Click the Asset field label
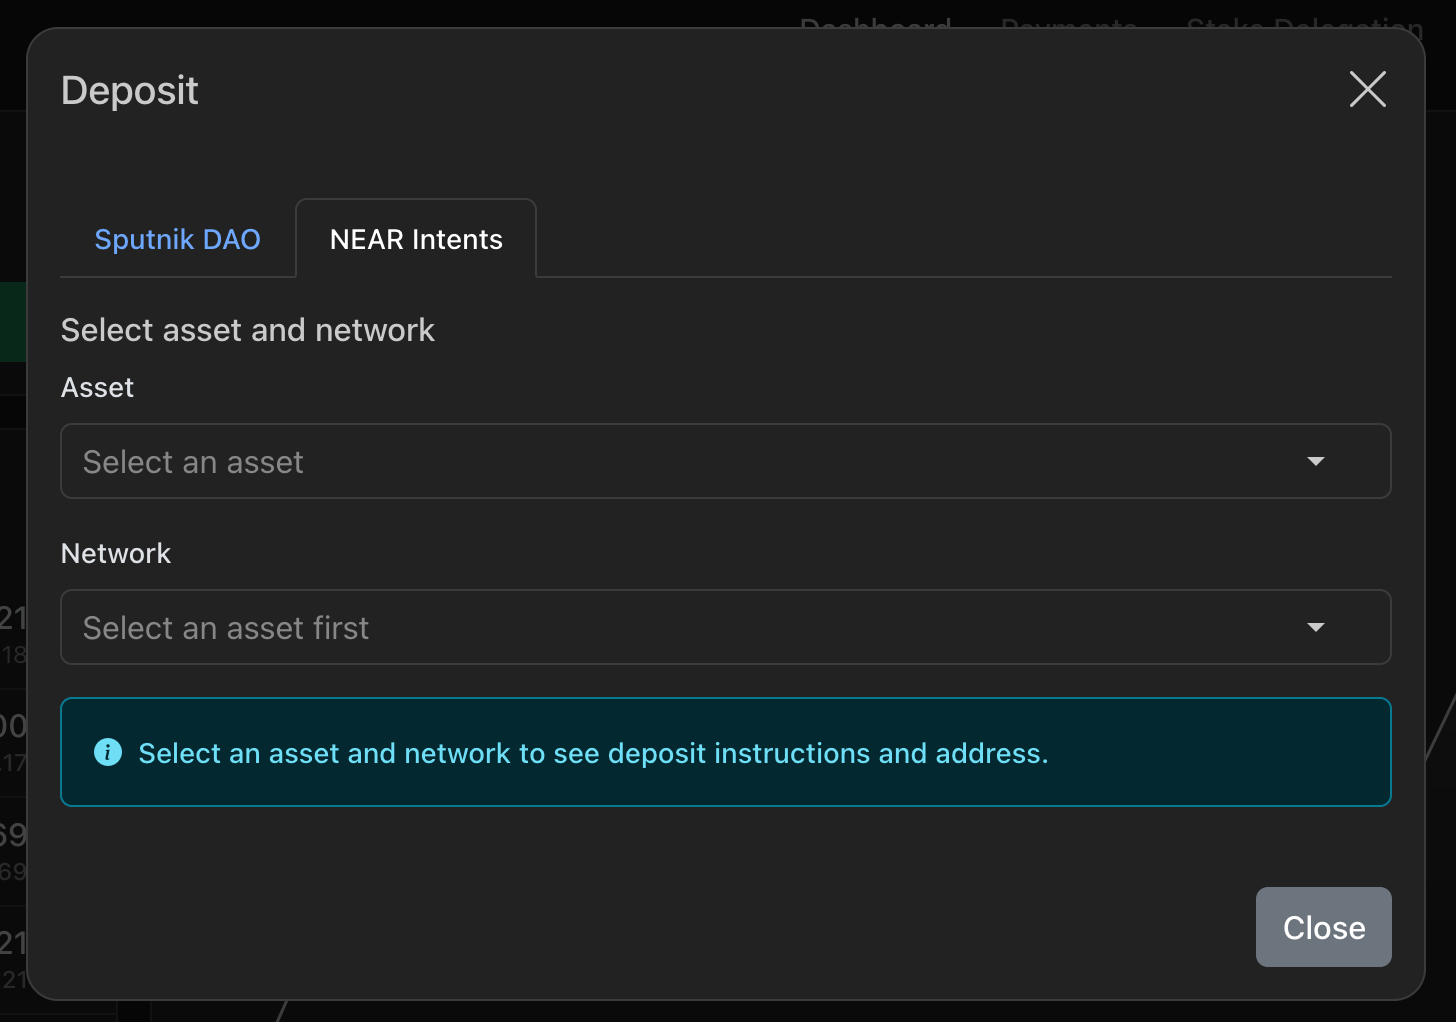The height and width of the screenshot is (1022, 1456). tap(97, 387)
